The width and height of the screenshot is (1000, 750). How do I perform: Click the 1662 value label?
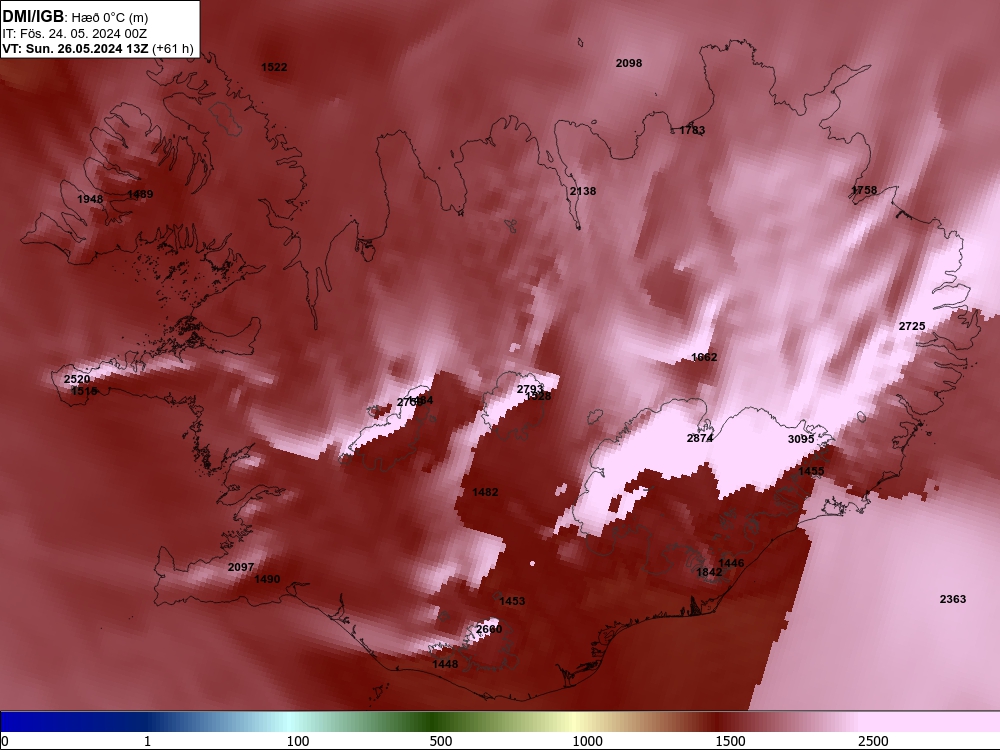click(x=704, y=357)
